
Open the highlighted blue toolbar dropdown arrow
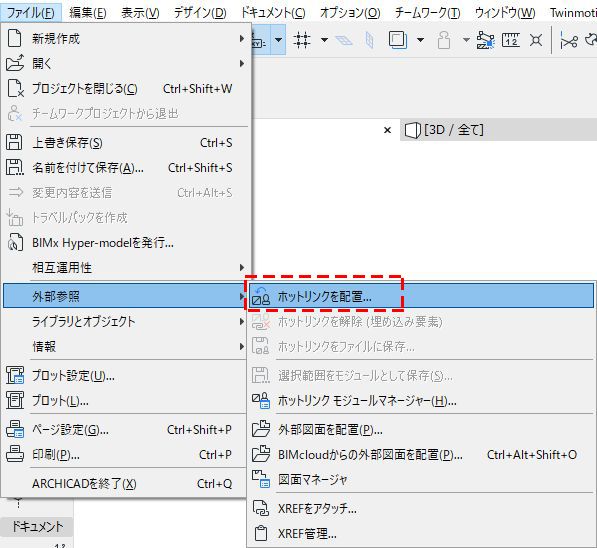[x=279, y=40]
